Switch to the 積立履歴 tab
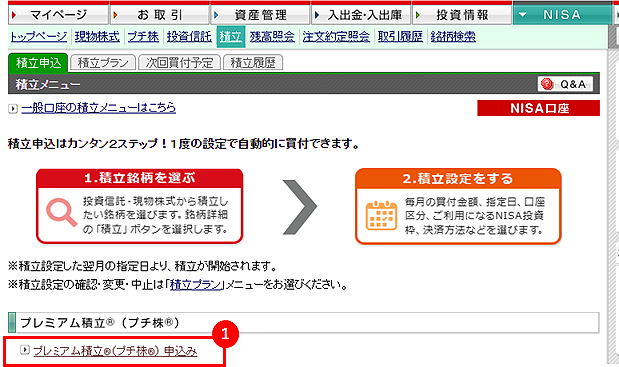The image size is (619, 367). tap(253, 63)
